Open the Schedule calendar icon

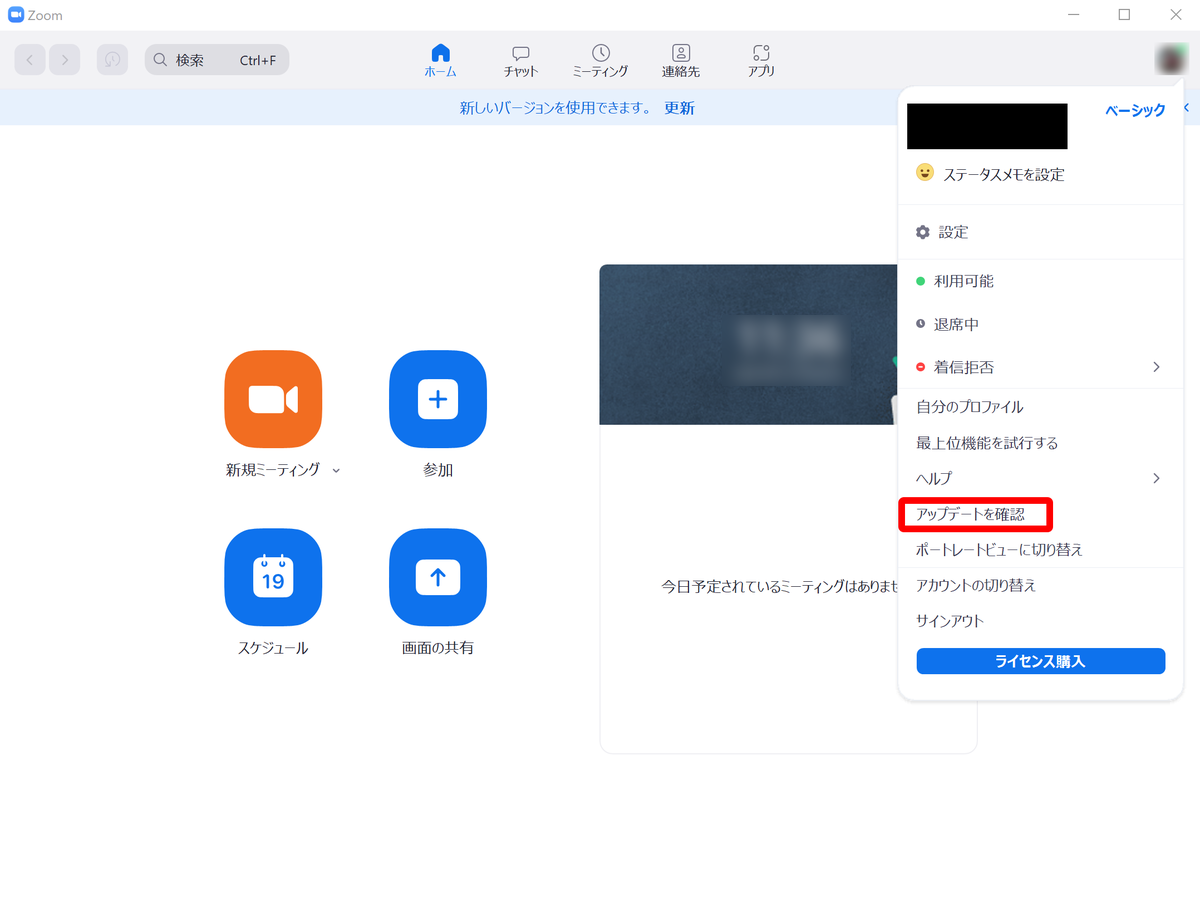click(x=273, y=577)
